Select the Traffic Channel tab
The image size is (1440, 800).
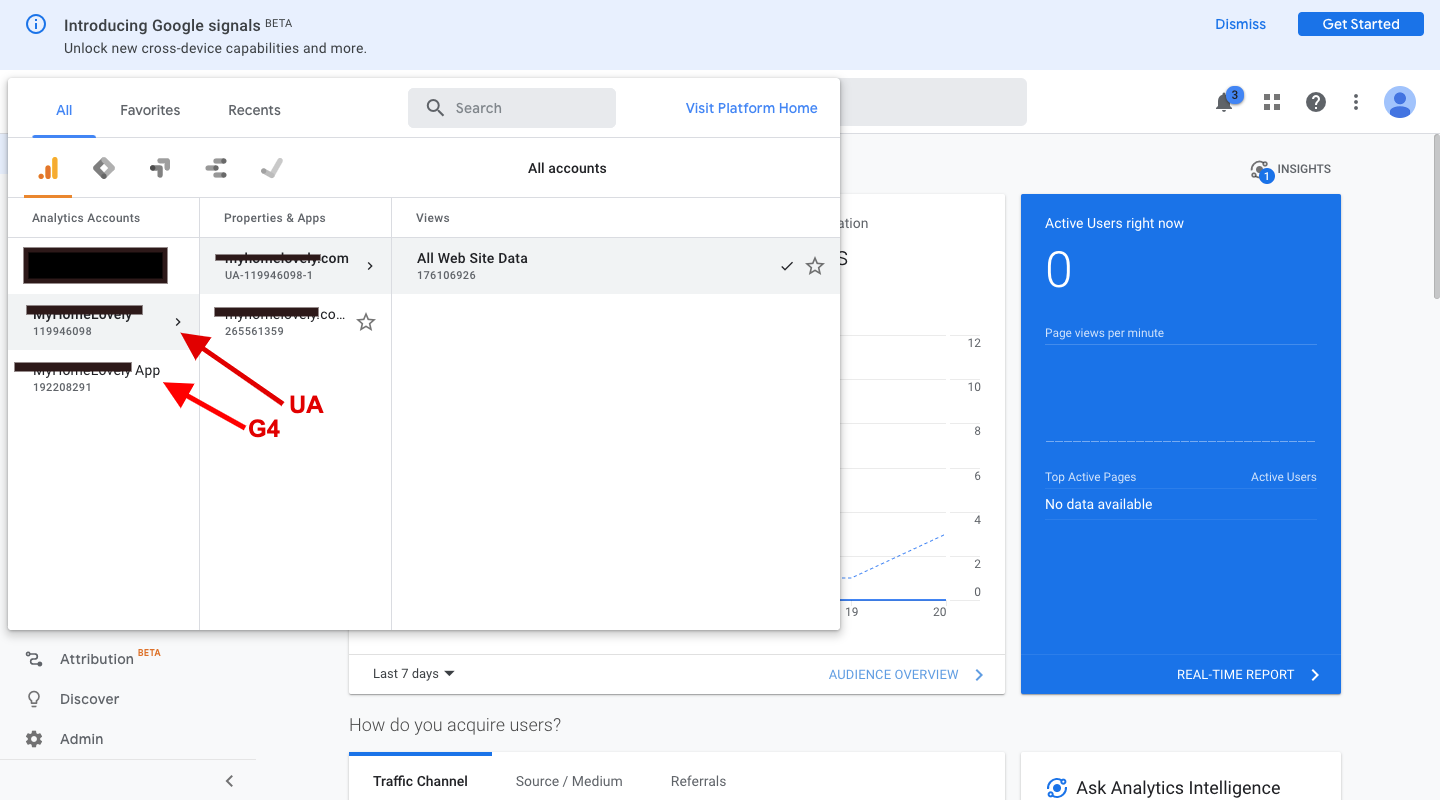click(x=420, y=781)
